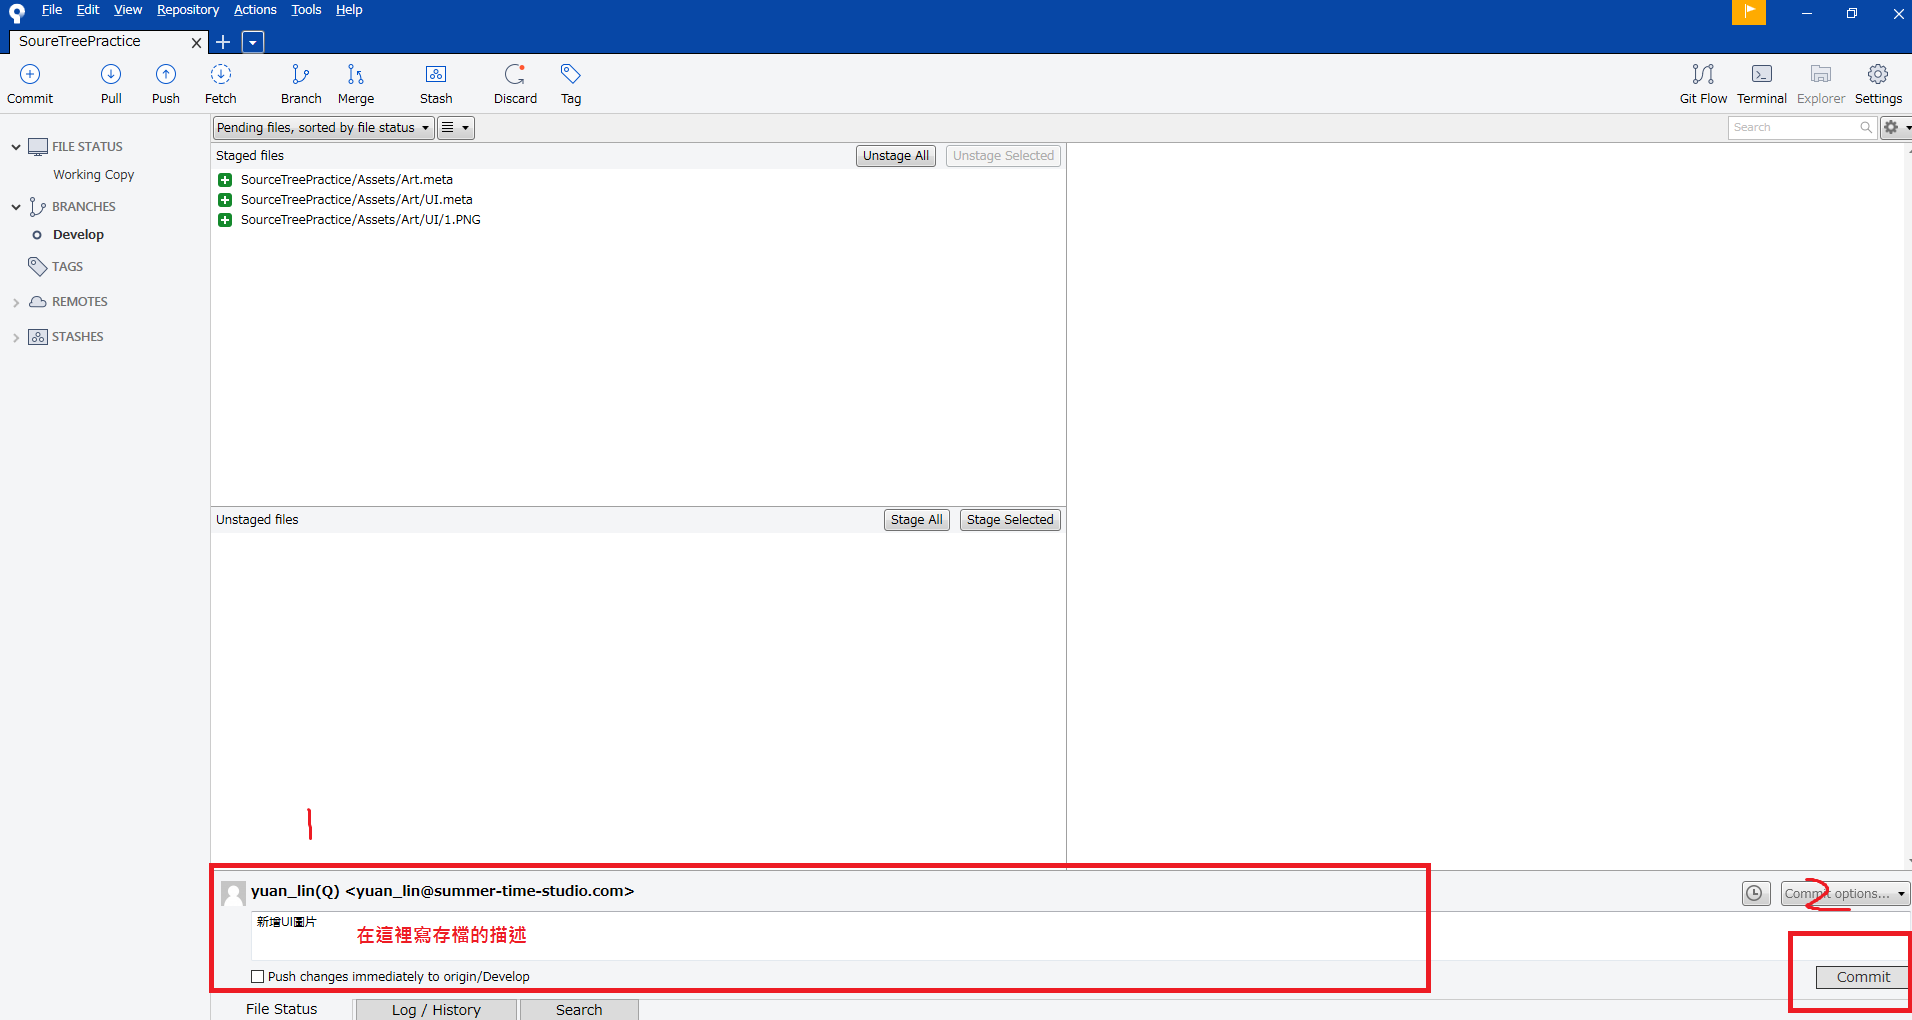
Task: Open the tab list dropdown arrow
Action: 253,42
